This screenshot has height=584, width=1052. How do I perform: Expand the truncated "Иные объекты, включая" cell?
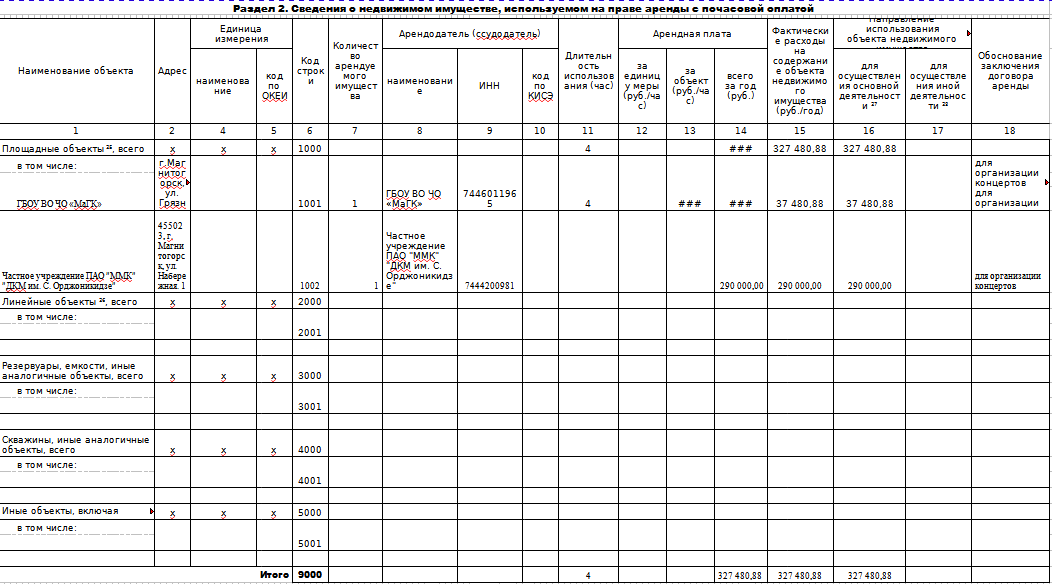pyautogui.click(x=152, y=511)
